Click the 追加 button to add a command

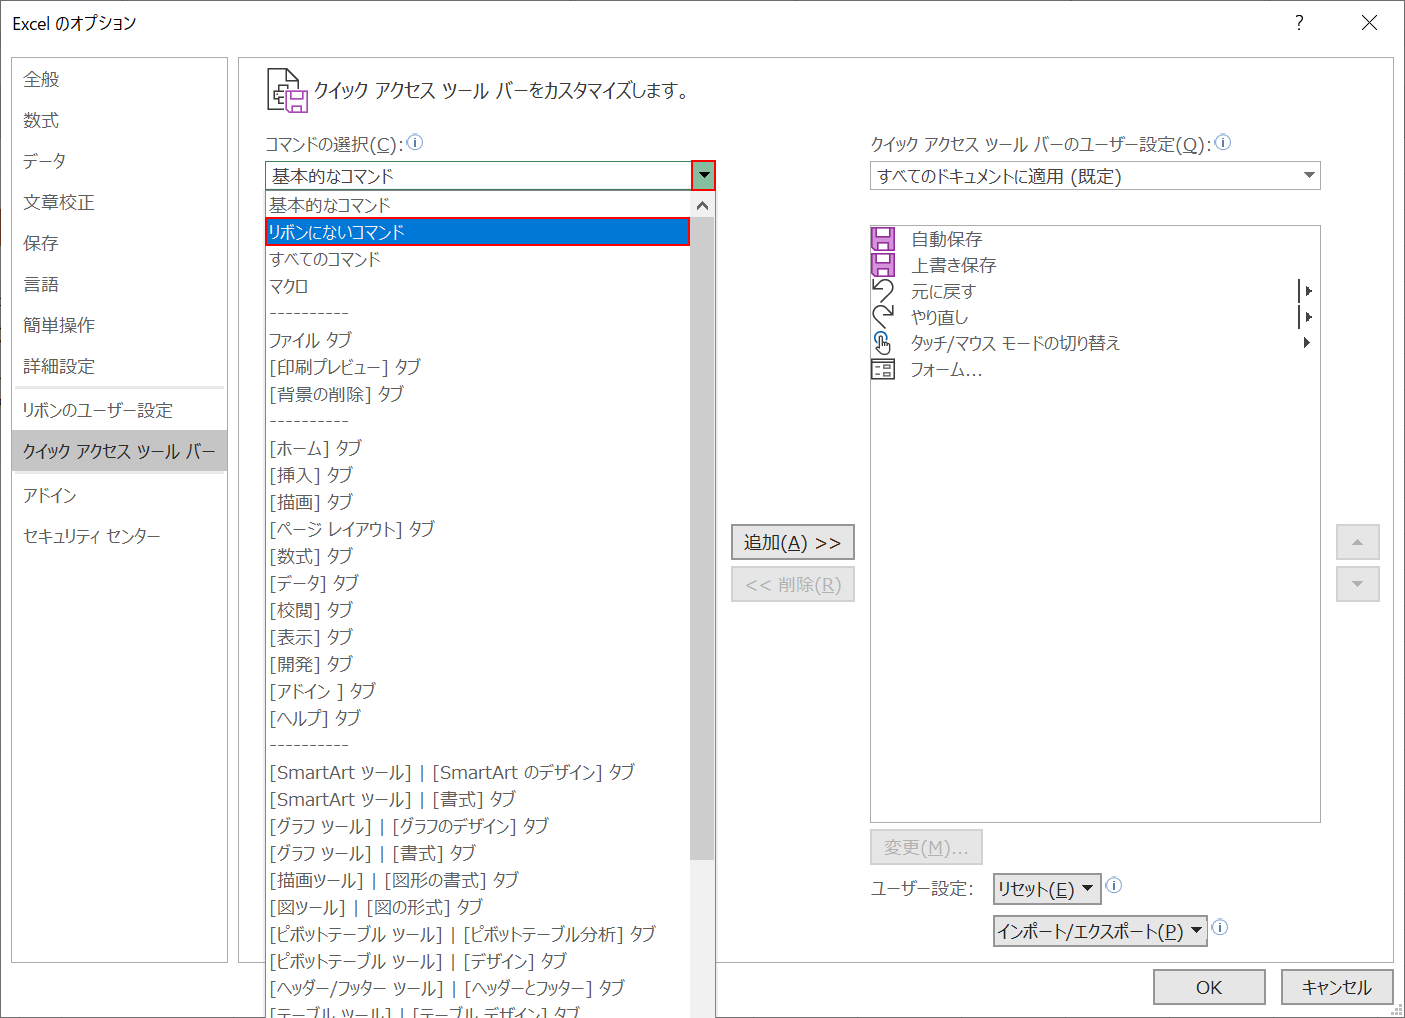[x=792, y=542]
